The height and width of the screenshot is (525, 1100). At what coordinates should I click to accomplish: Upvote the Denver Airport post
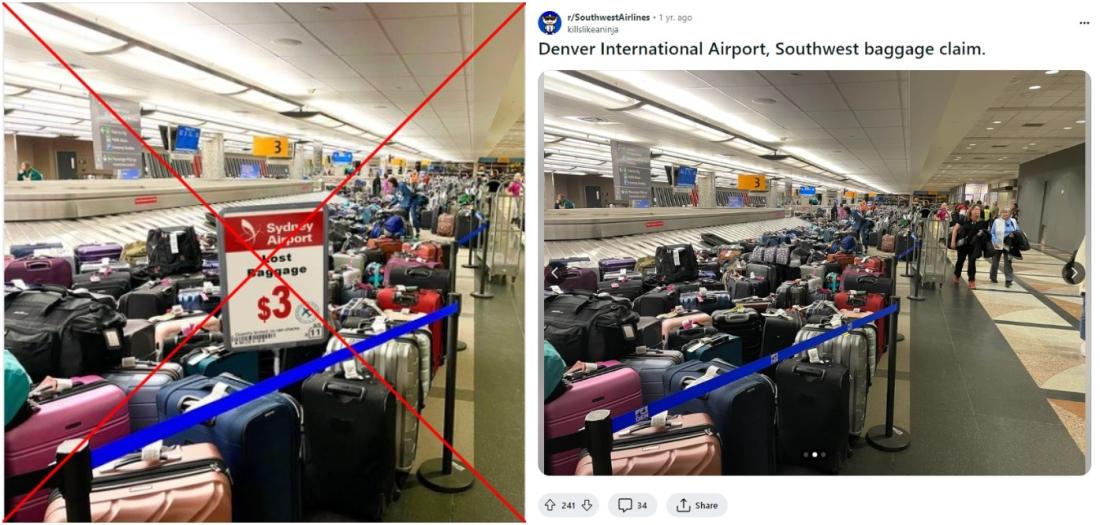click(550, 505)
